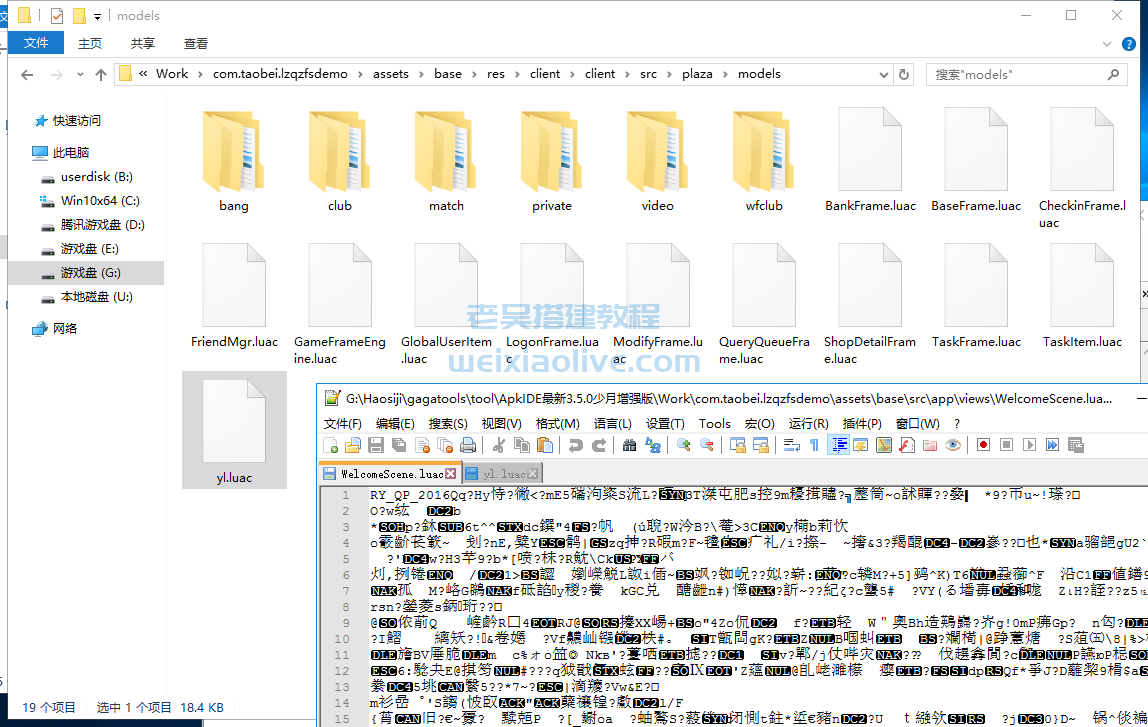Viewport: 1148px width, 727px height.
Task: Start macro recording with red dot icon
Action: pos(983,445)
